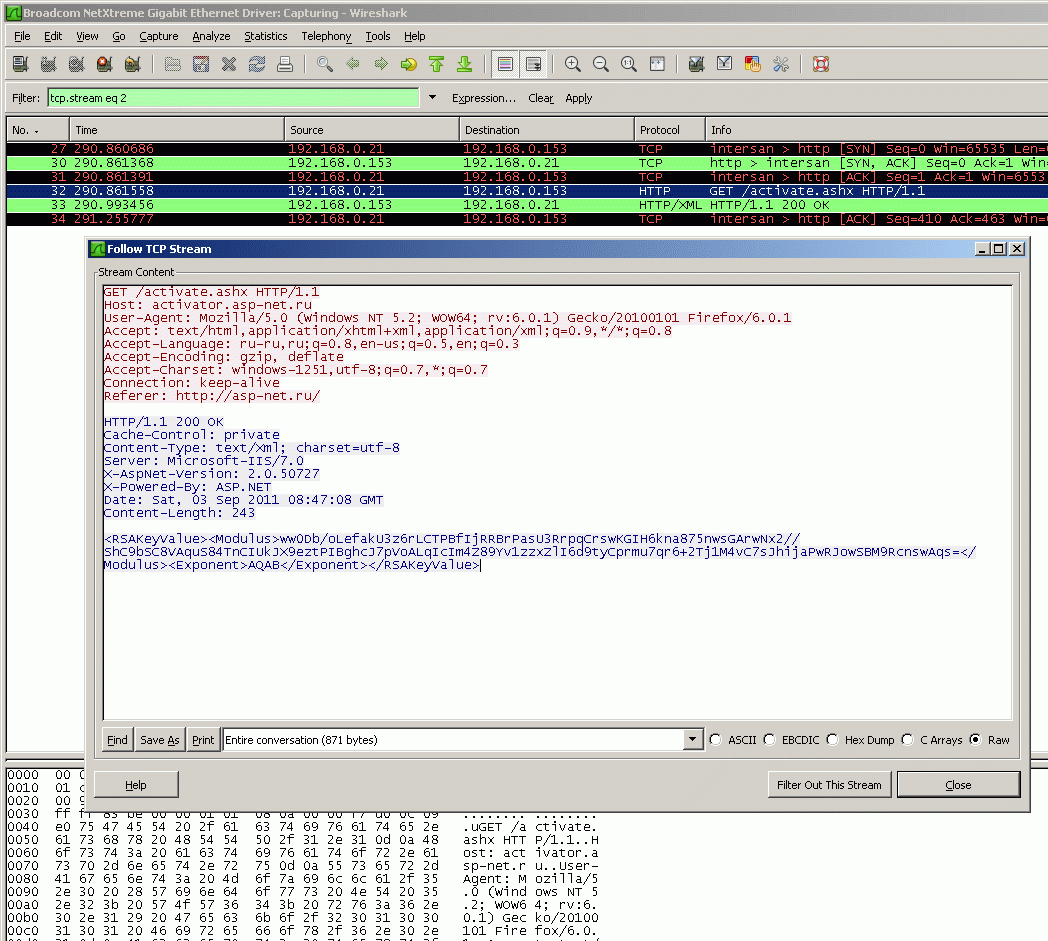Open the list of capture interfaces
Viewport: 1048px width, 941px height.
20,64
